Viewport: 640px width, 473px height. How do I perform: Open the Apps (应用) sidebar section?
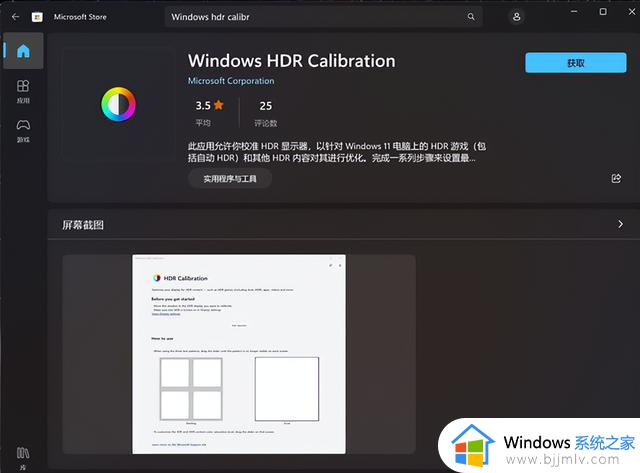click(x=23, y=91)
